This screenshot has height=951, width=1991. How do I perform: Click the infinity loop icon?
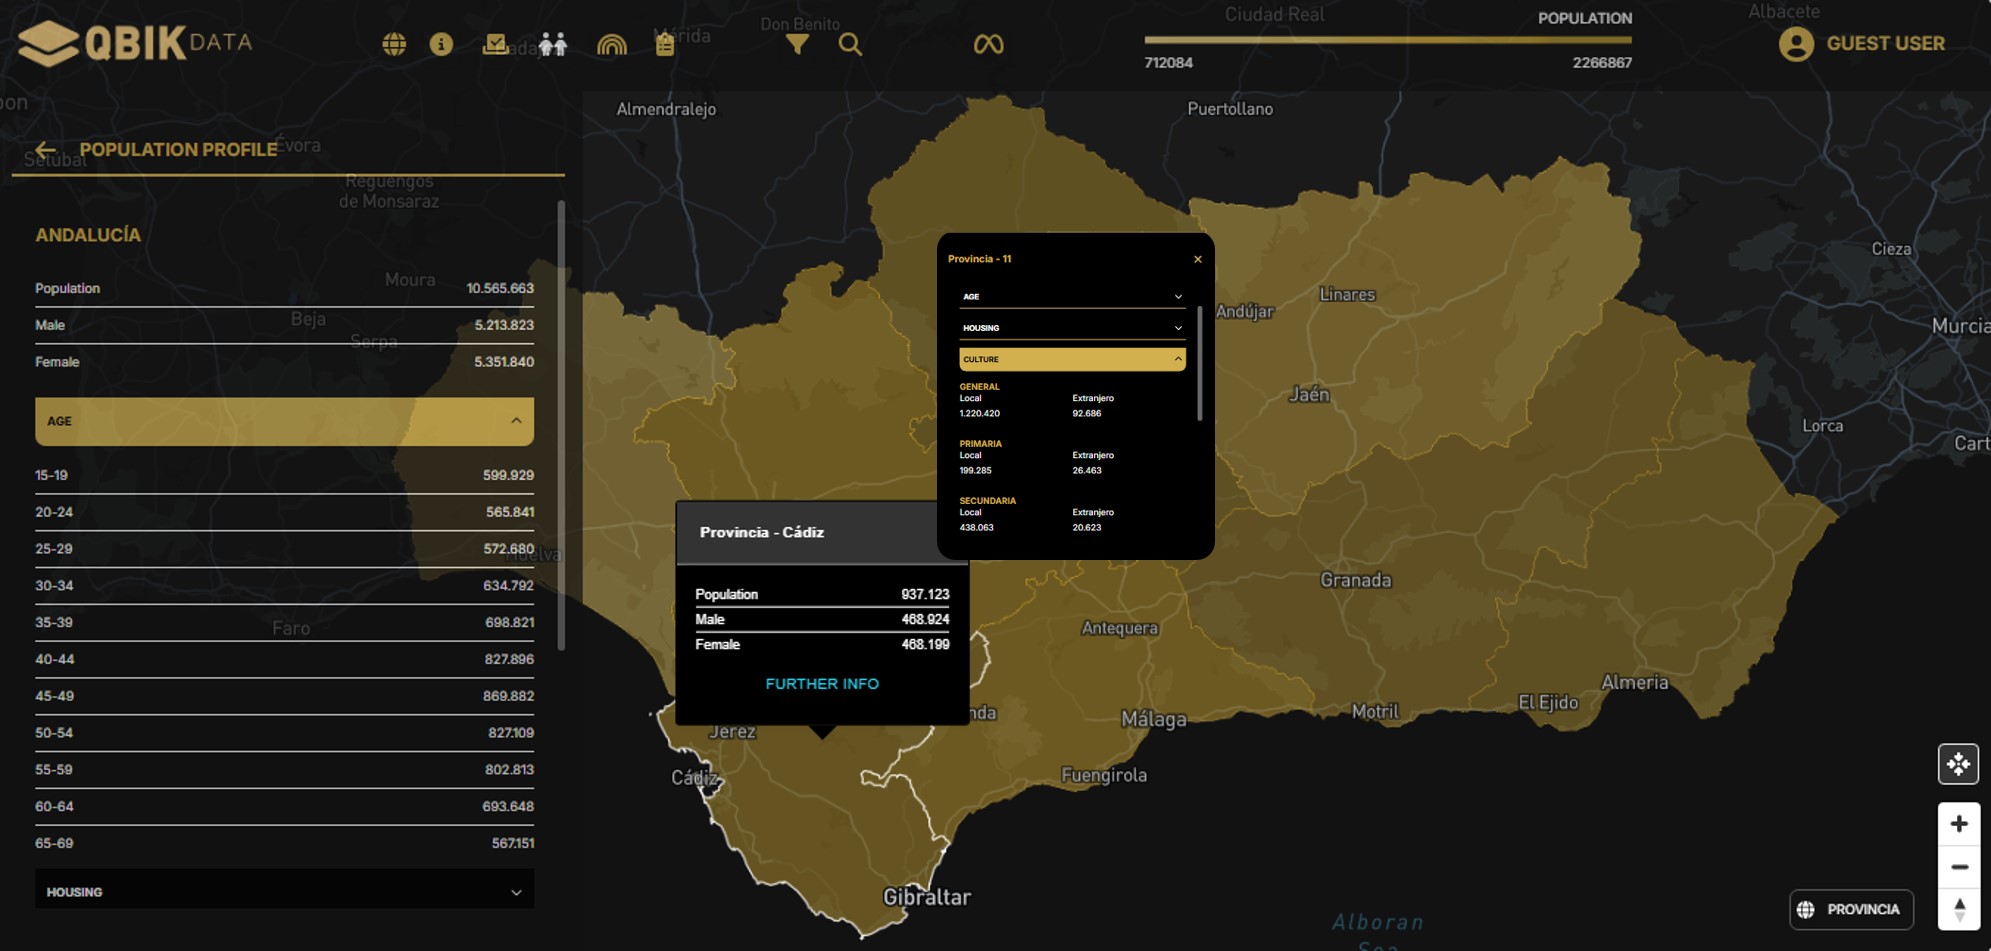[x=988, y=44]
